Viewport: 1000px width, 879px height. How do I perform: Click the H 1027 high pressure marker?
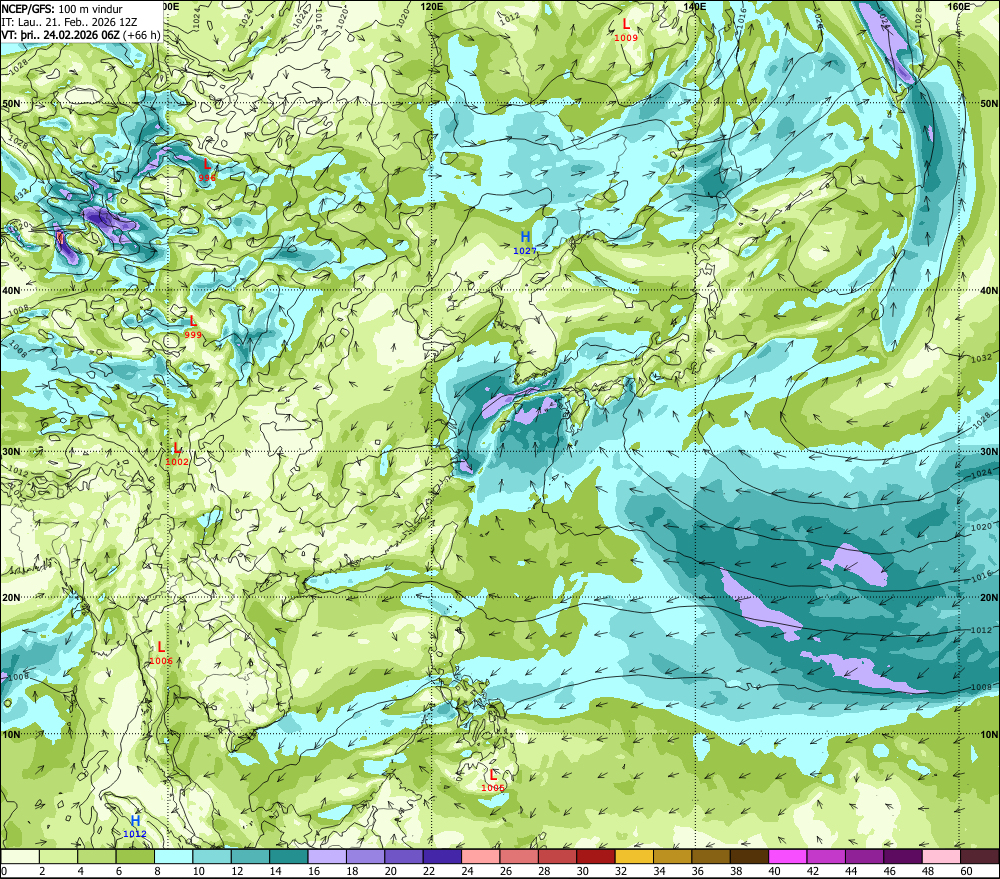click(525, 243)
